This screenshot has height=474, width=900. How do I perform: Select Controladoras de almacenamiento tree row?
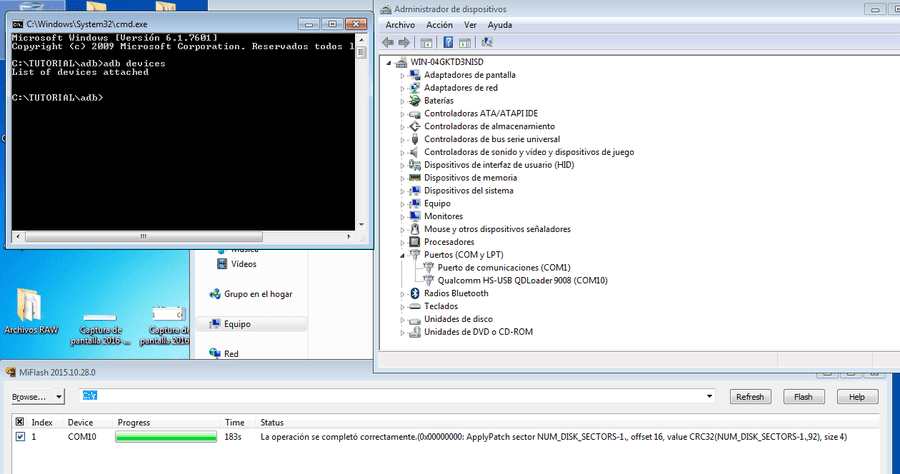(x=489, y=126)
